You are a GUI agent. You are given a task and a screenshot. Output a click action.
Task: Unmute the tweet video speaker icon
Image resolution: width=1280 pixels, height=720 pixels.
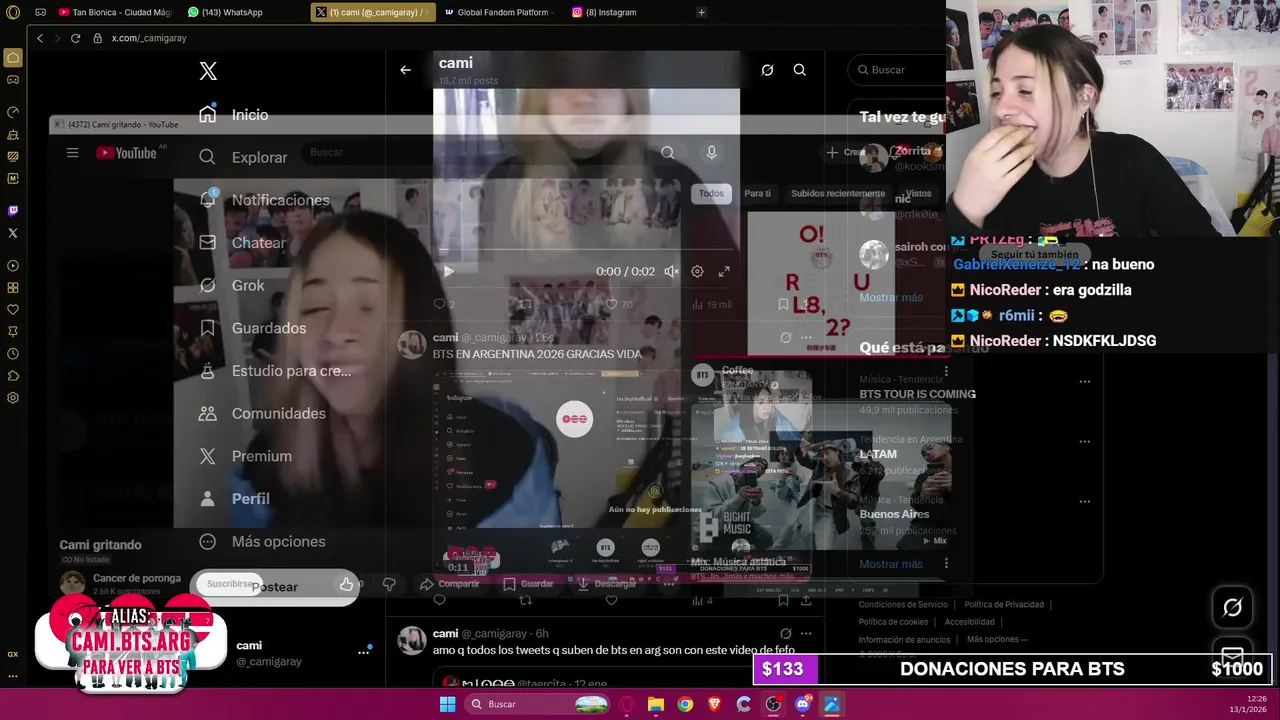click(672, 271)
